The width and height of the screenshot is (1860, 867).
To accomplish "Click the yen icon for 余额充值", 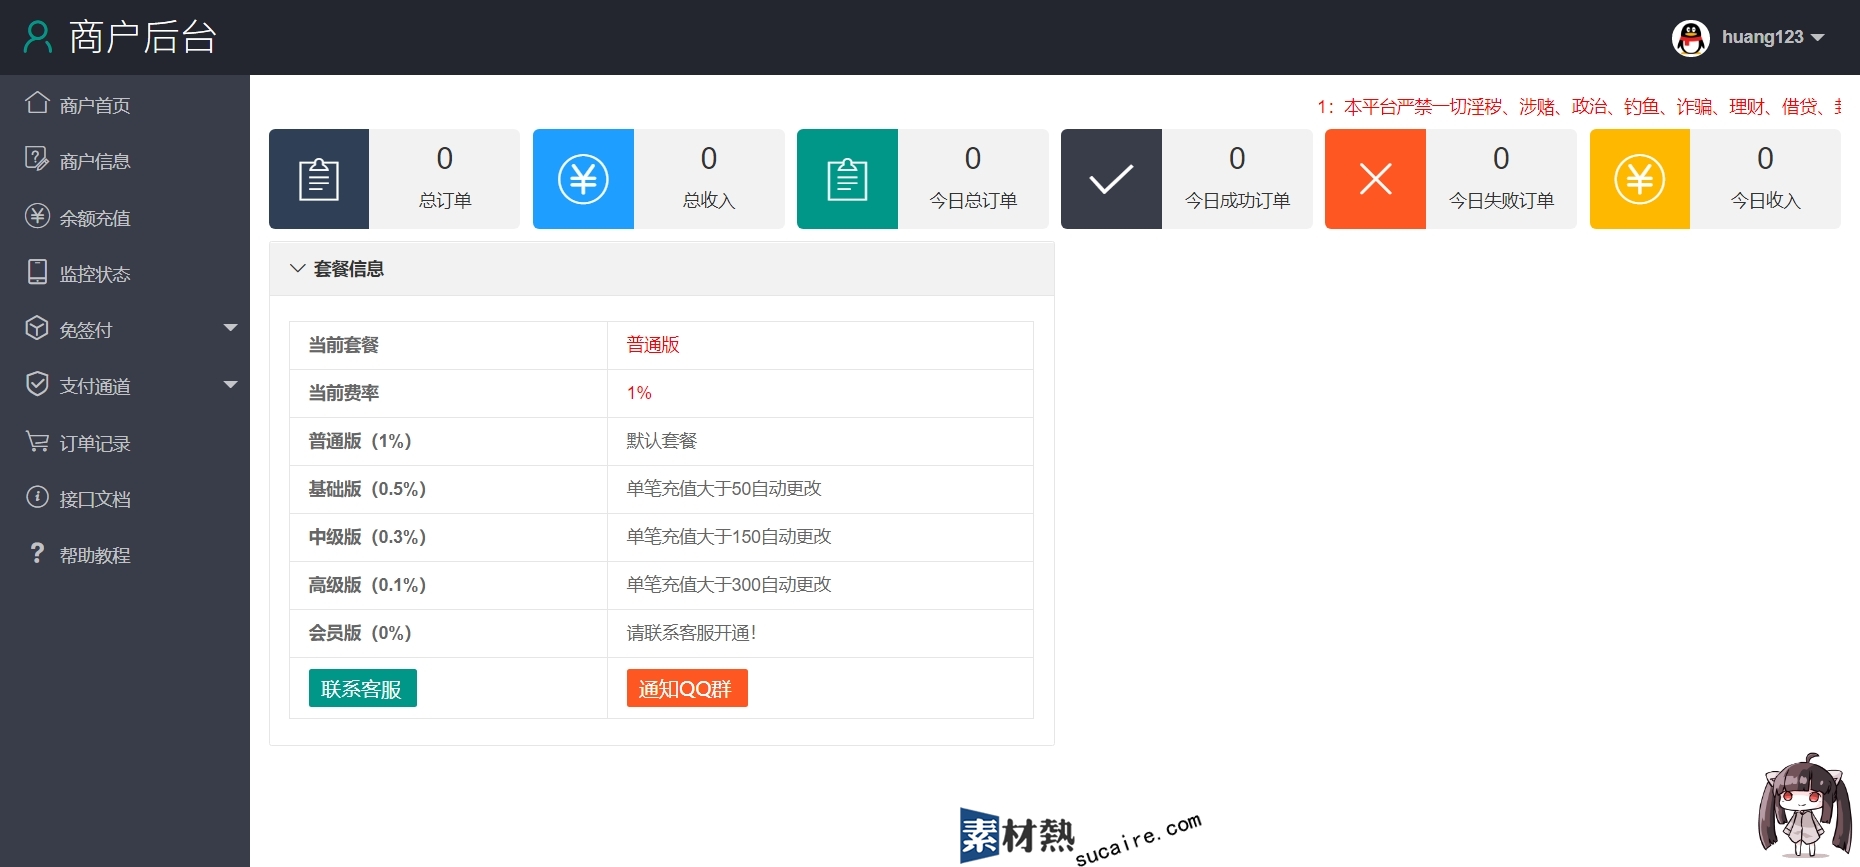I will (37, 216).
